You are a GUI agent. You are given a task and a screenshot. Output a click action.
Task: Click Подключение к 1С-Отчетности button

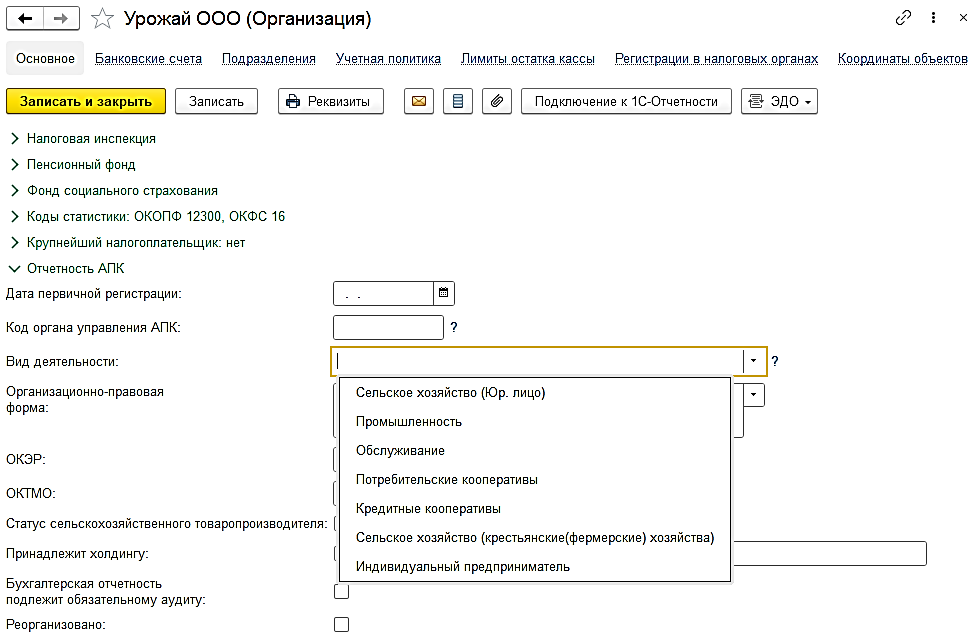(626, 101)
